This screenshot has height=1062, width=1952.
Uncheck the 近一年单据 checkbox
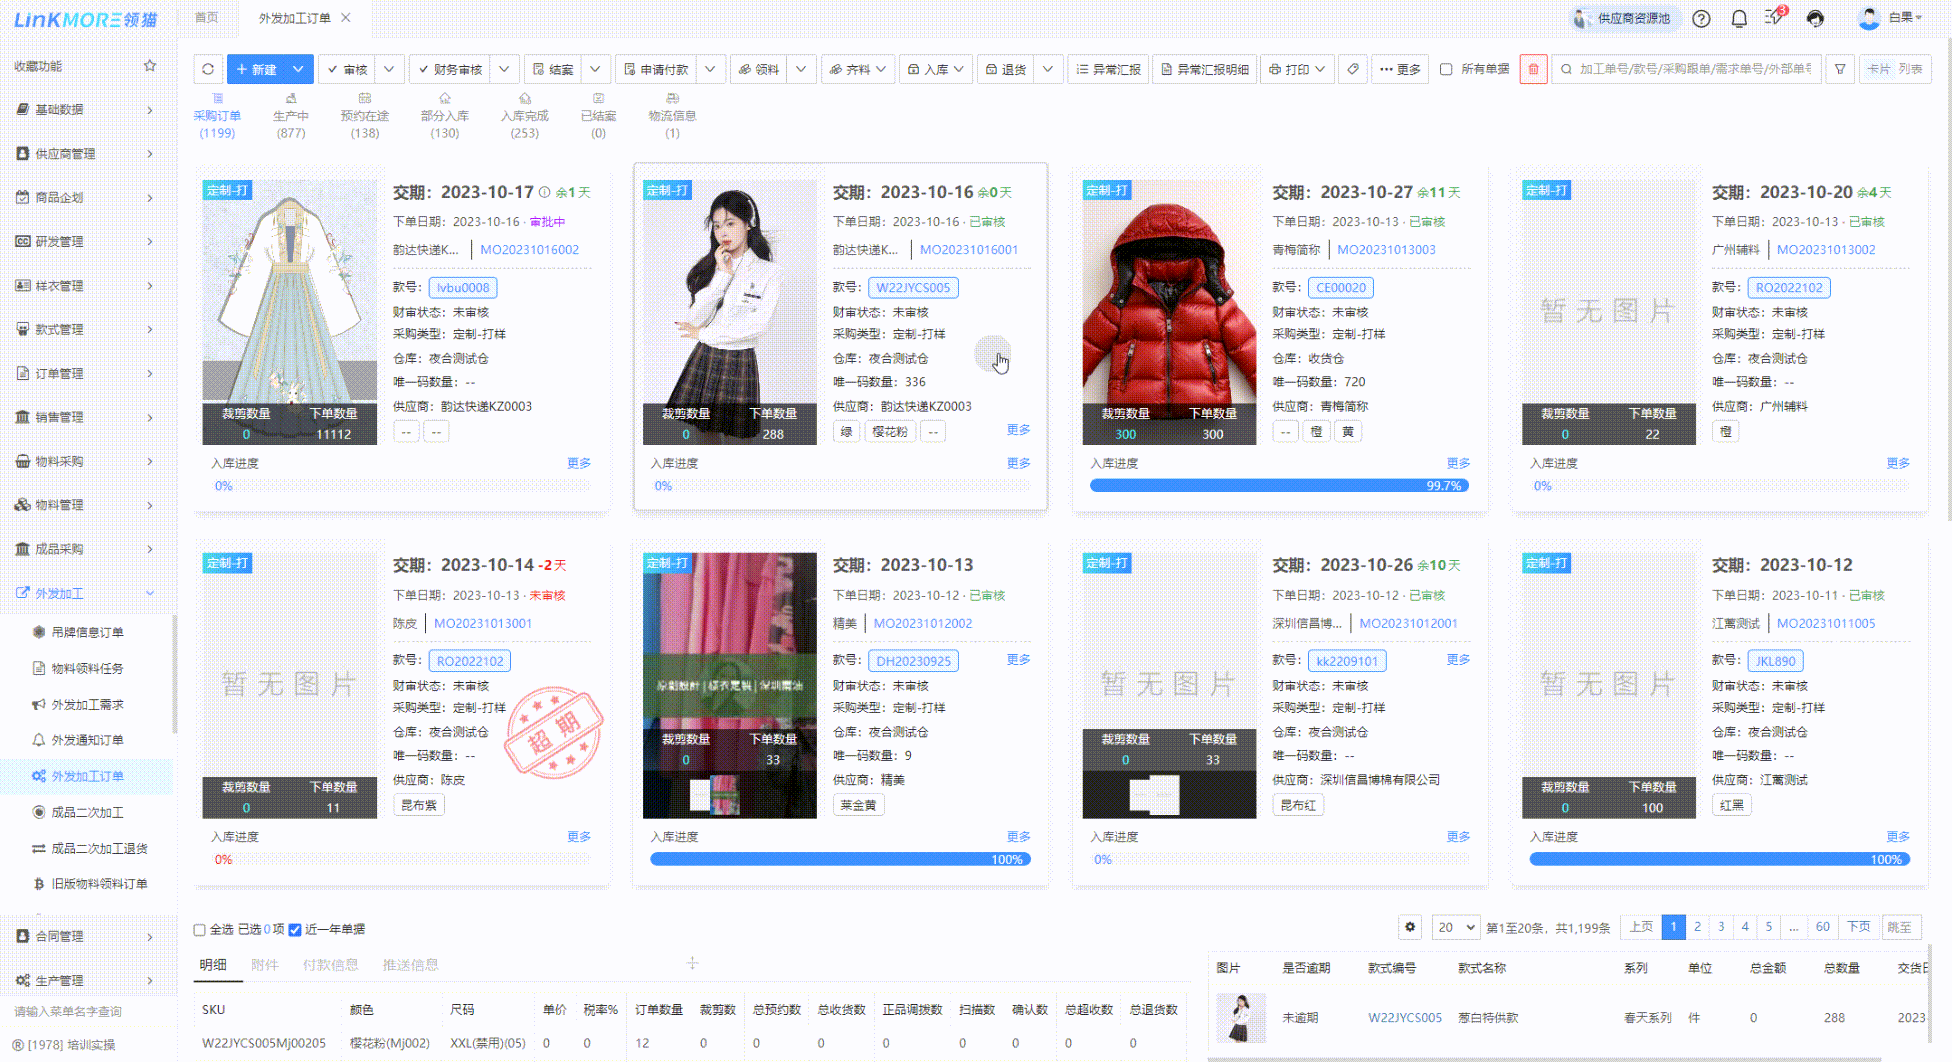tap(295, 930)
